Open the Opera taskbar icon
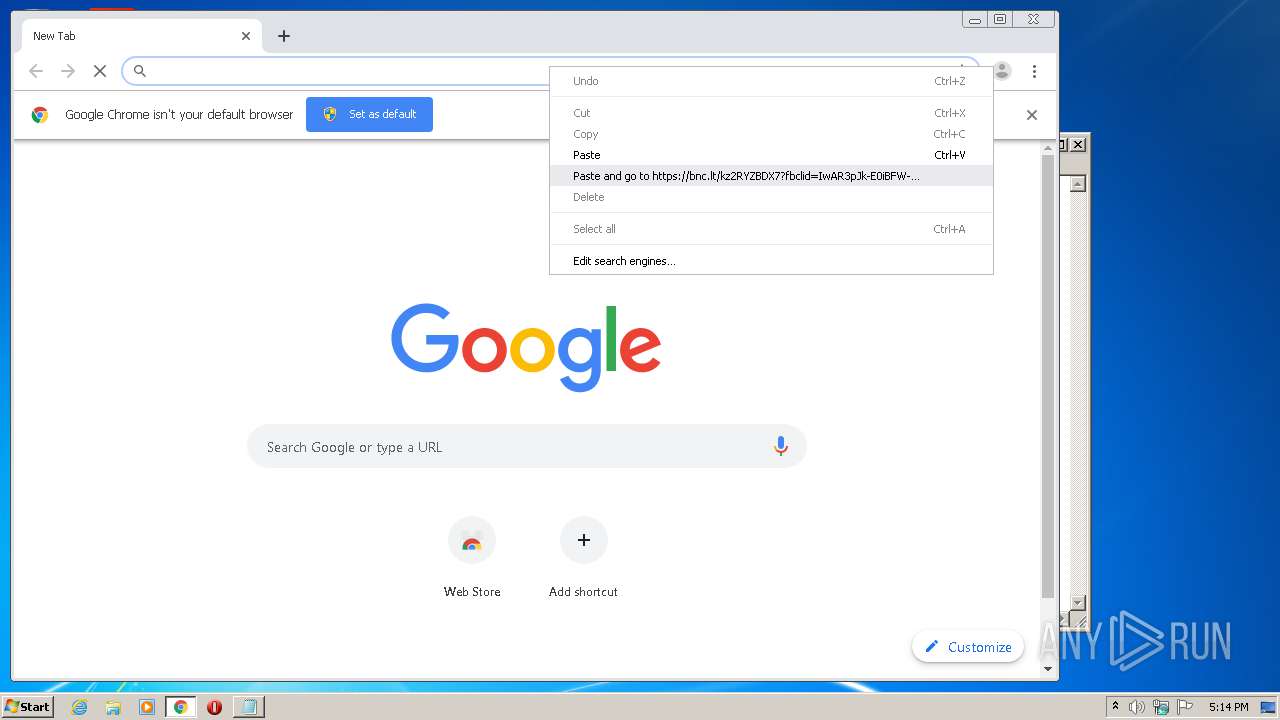The width and height of the screenshot is (1280, 720). point(214,707)
